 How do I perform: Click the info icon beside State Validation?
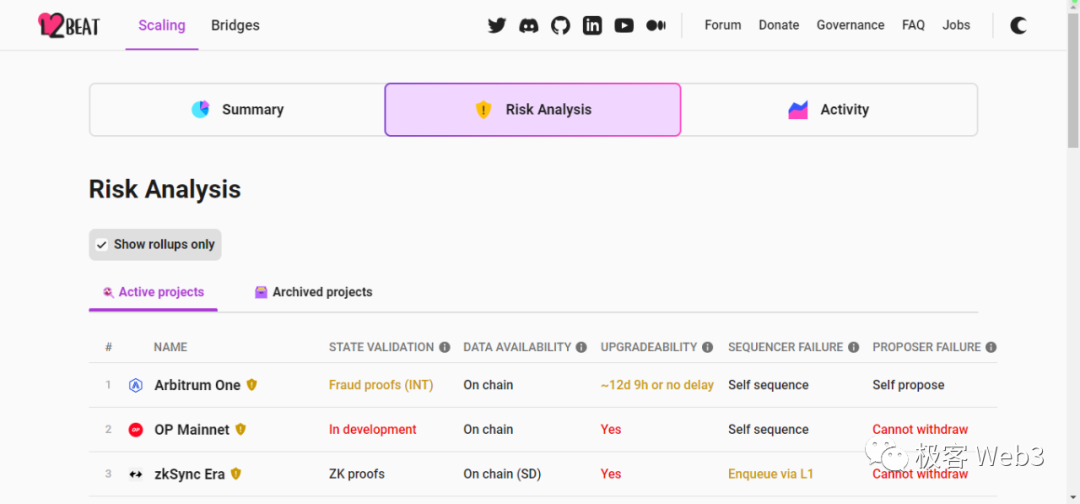click(444, 347)
